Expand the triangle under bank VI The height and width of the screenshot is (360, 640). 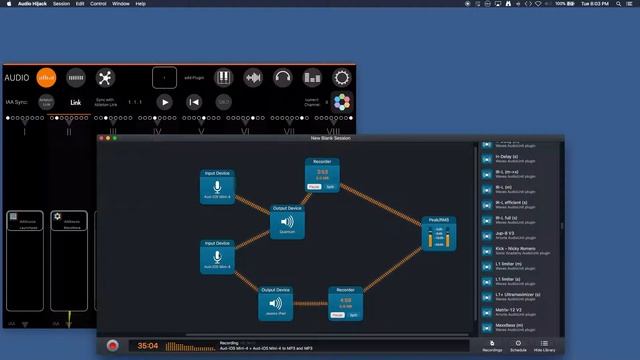245,122
